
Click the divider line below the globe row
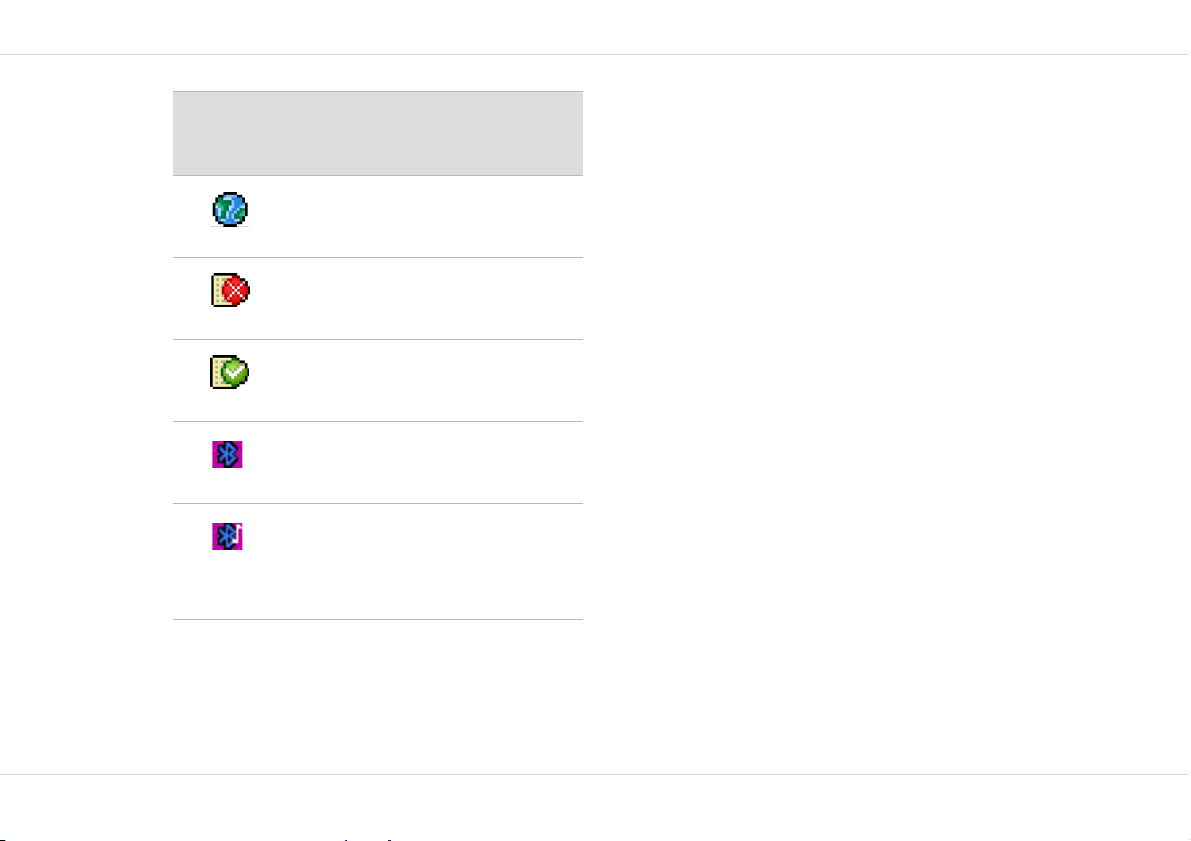coord(378,258)
